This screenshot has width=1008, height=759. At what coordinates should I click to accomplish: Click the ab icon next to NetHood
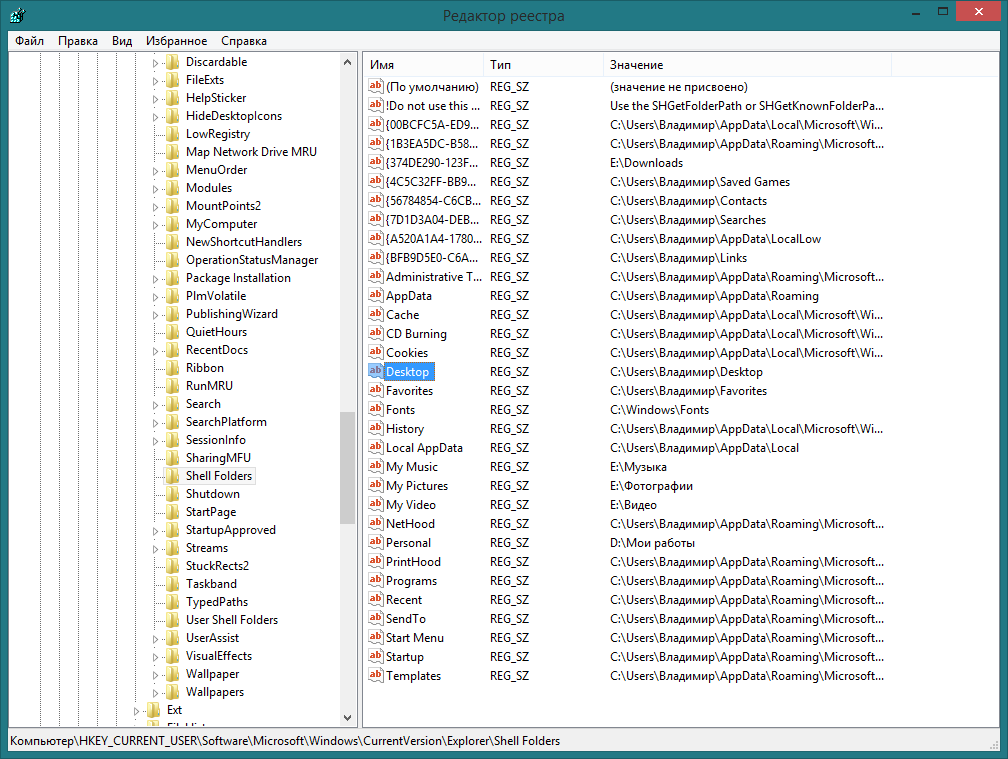pyautogui.click(x=375, y=522)
